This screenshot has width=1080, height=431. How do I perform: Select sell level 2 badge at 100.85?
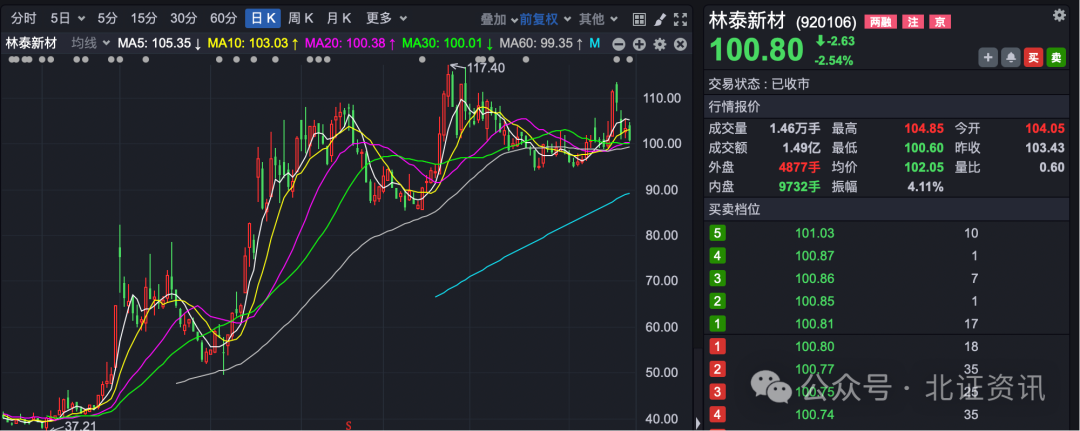(x=718, y=301)
